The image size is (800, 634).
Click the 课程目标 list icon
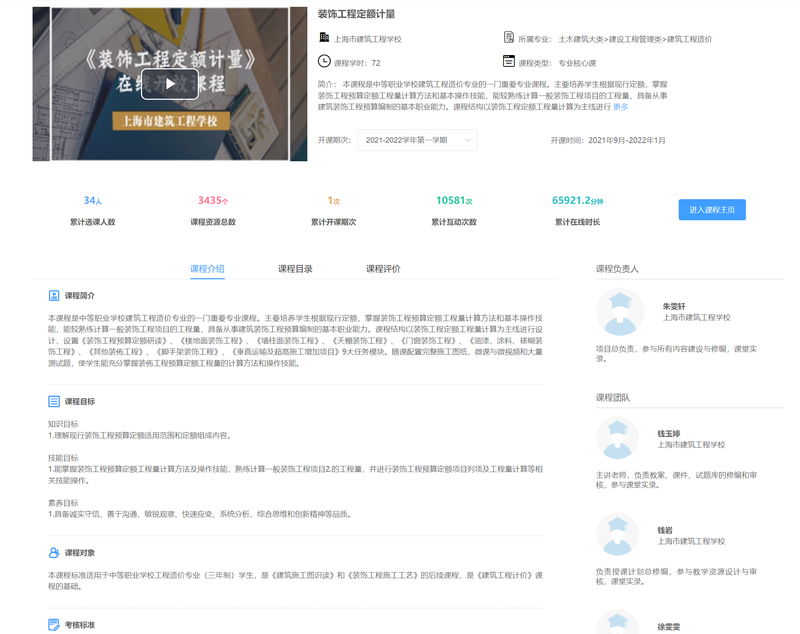[x=54, y=401]
